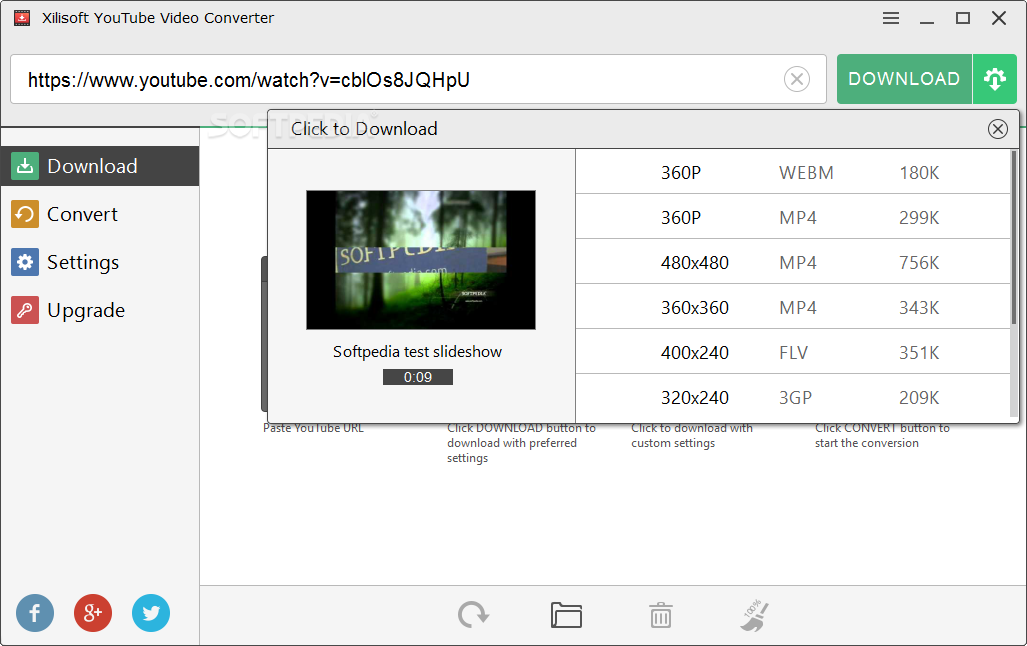Click the 0:09 duration label

[x=417, y=377]
